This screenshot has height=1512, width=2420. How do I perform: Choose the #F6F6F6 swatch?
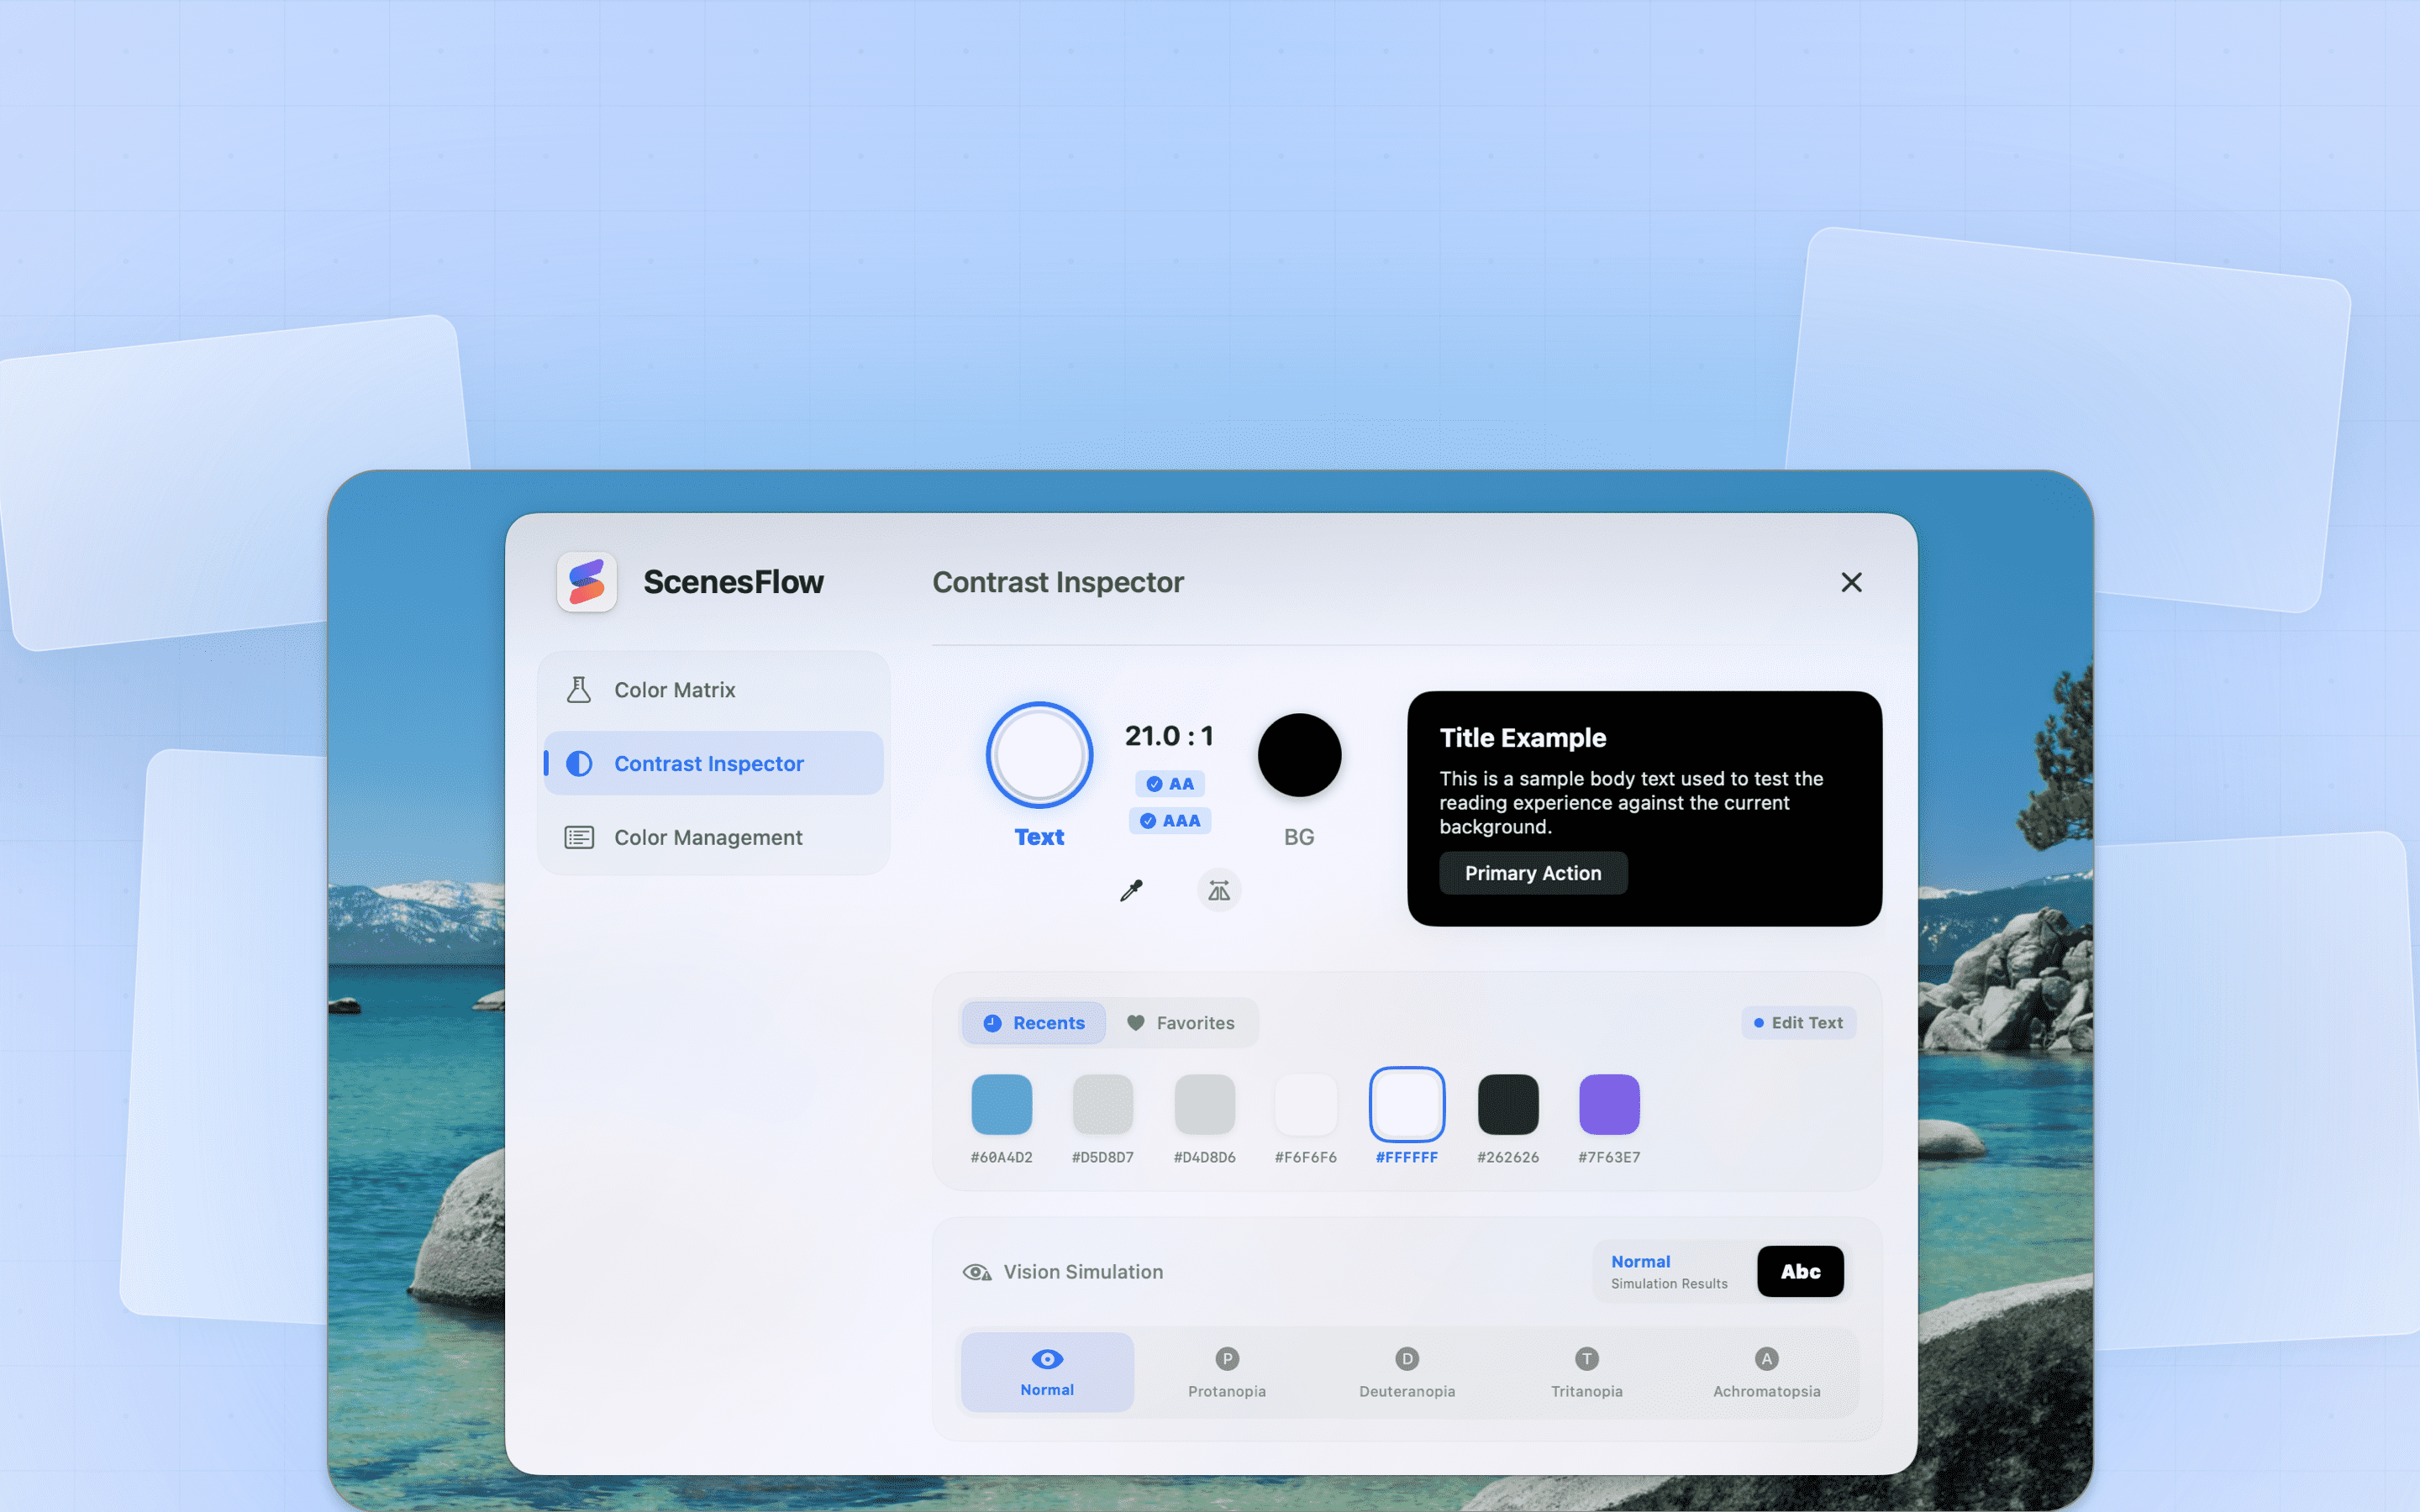coord(1305,1104)
